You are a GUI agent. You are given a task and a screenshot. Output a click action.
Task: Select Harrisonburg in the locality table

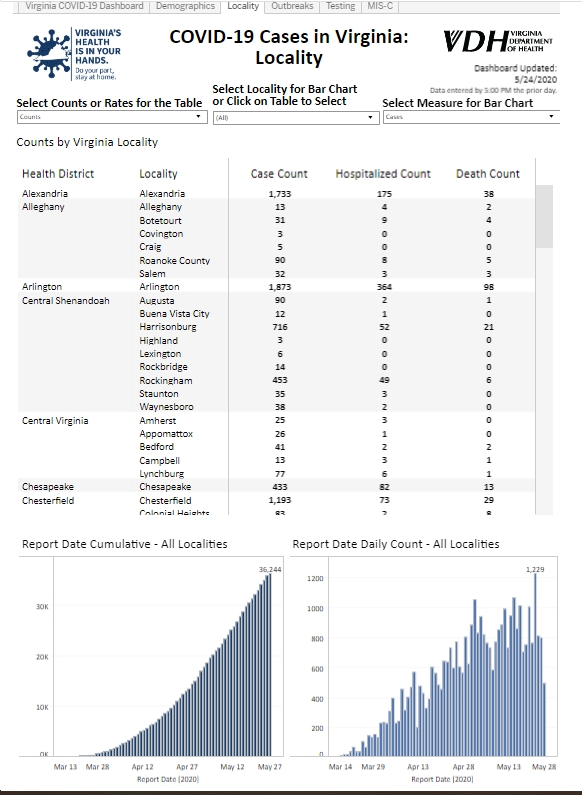[x=168, y=327]
